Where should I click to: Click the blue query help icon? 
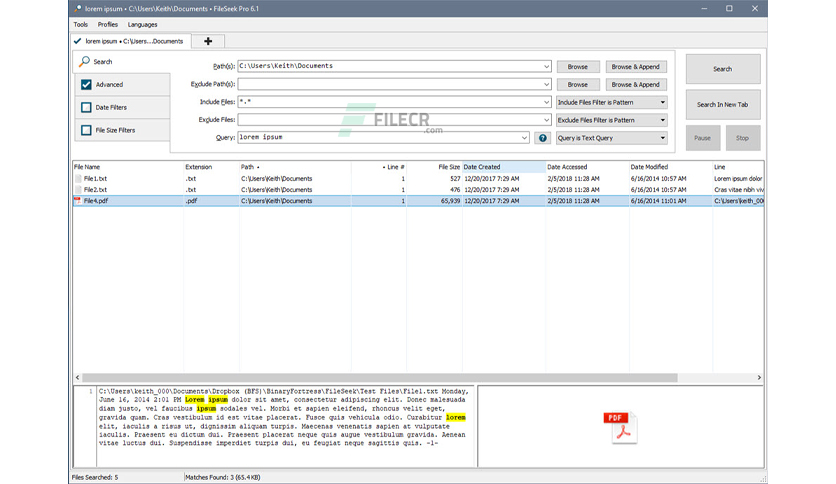(x=542, y=138)
